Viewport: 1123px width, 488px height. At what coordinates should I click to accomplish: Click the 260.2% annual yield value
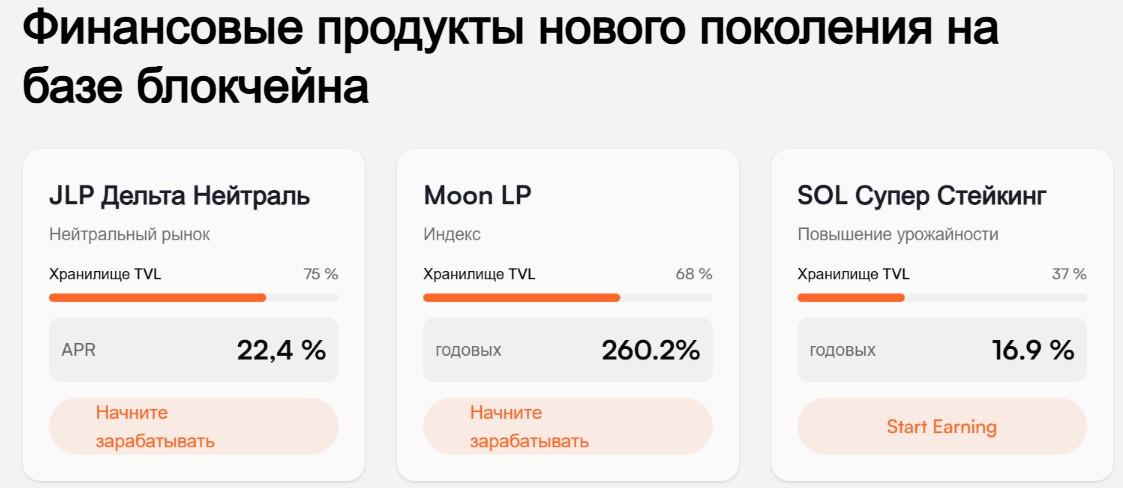650,350
